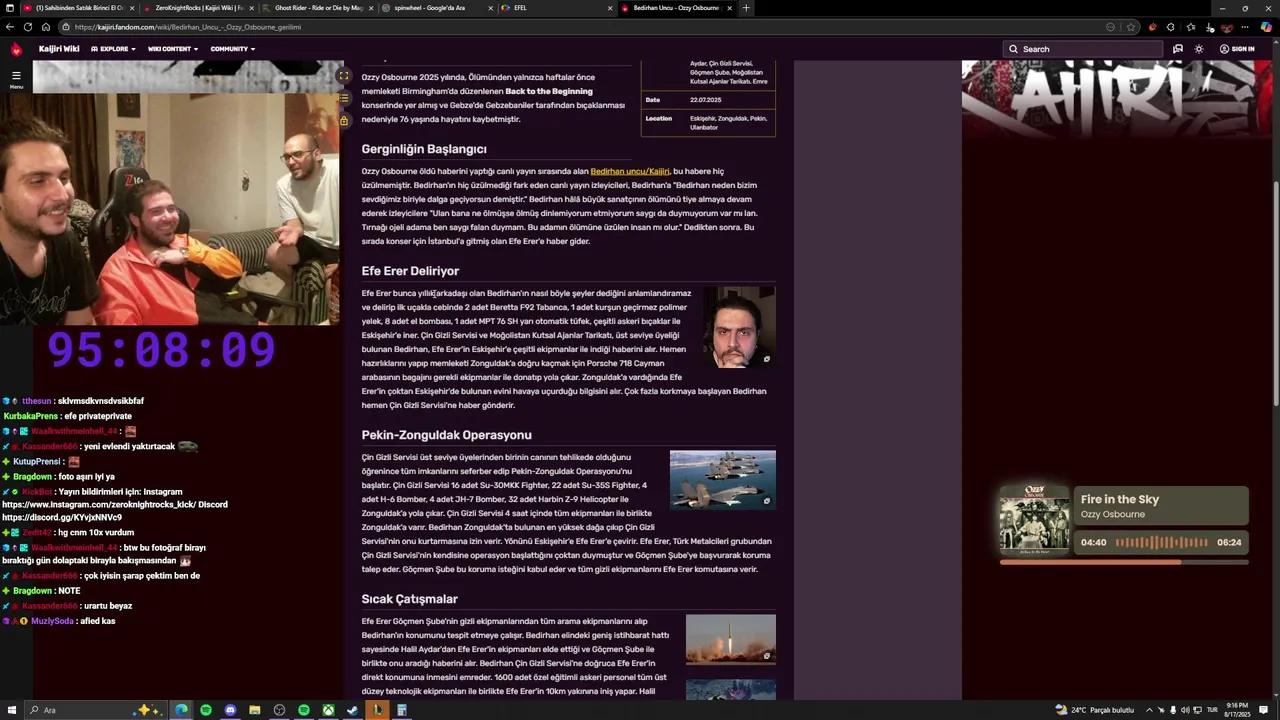Expand the Wiki Content dropdown menu

pyautogui.click(x=173, y=49)
